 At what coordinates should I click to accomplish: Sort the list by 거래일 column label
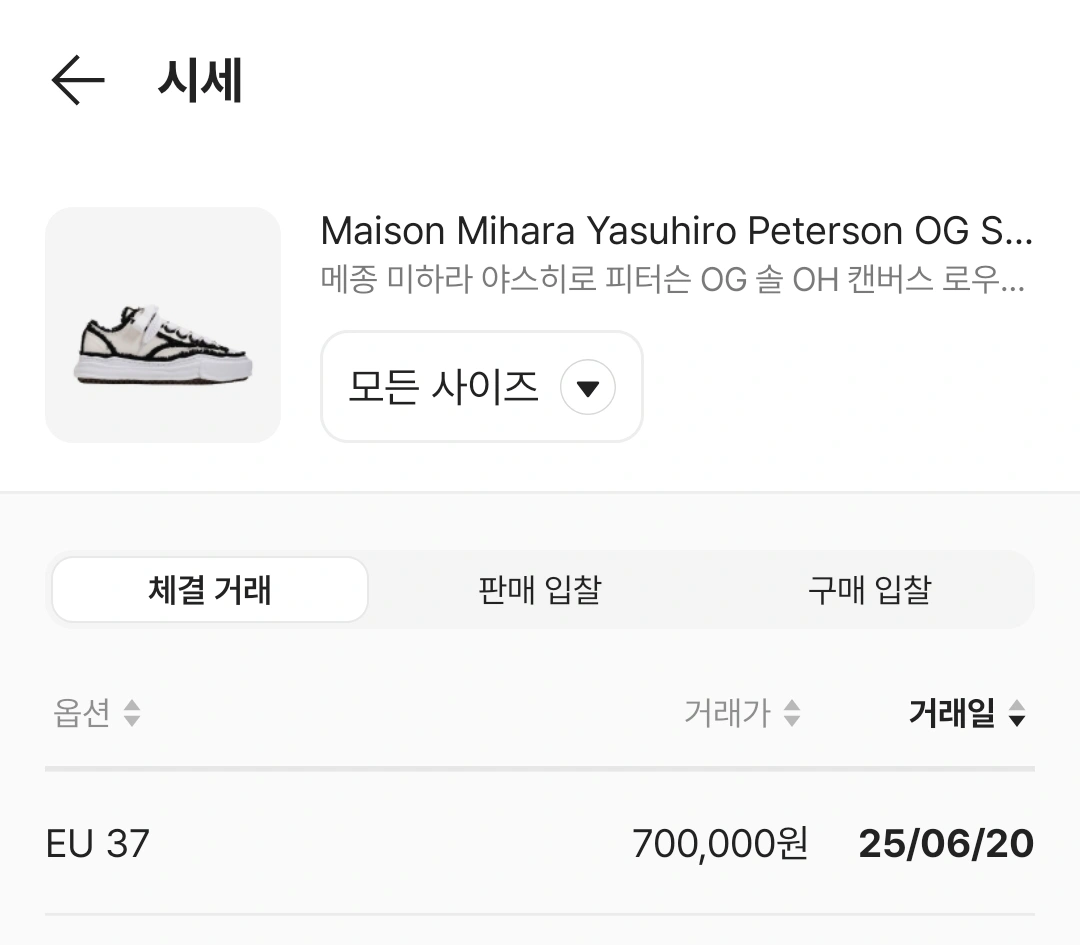pyautogui.click(x=951, y=713)
